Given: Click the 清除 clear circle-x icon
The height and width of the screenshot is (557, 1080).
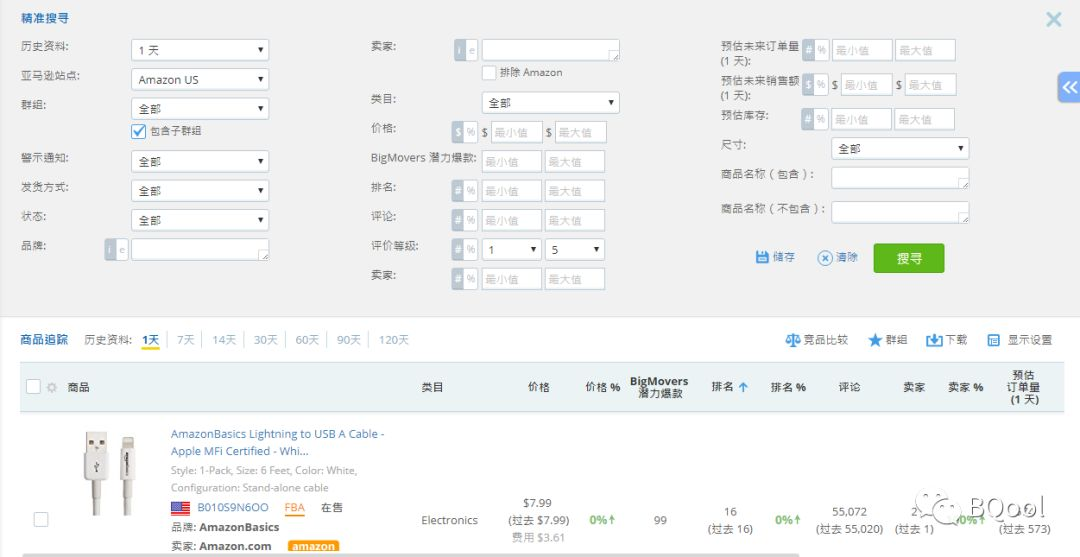Looking at the screenshot, I should (x=825, y=258).
